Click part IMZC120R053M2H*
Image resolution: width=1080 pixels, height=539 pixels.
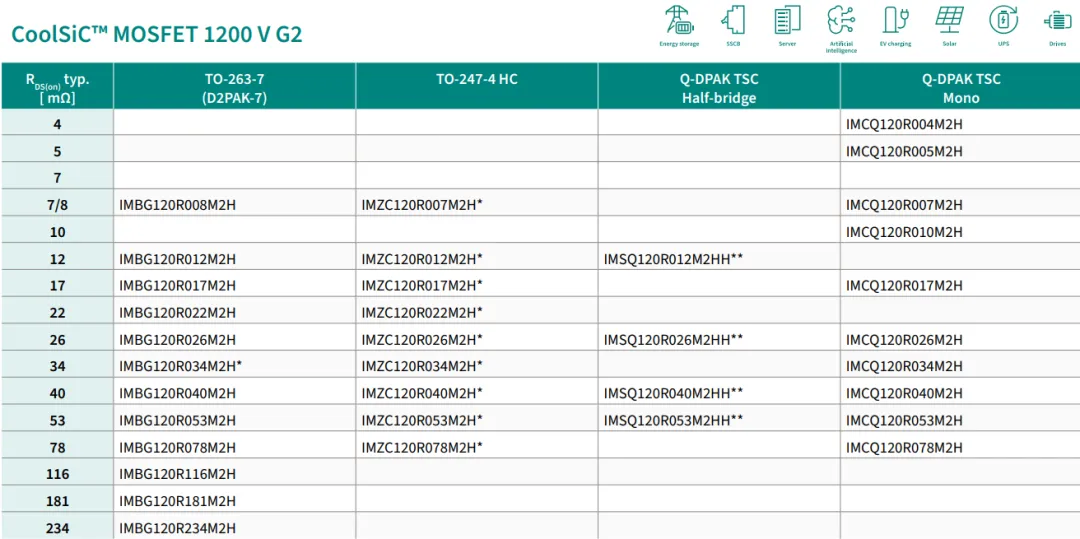[x=422, y=421]
